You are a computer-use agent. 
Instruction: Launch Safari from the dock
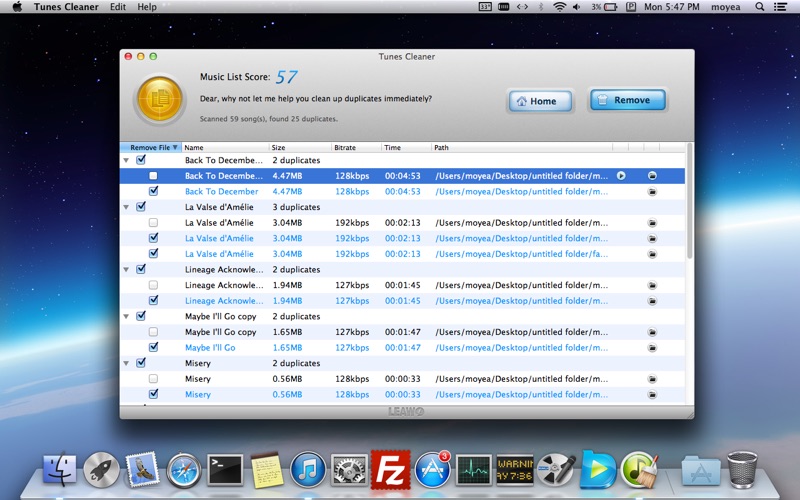tap(184, 470)
